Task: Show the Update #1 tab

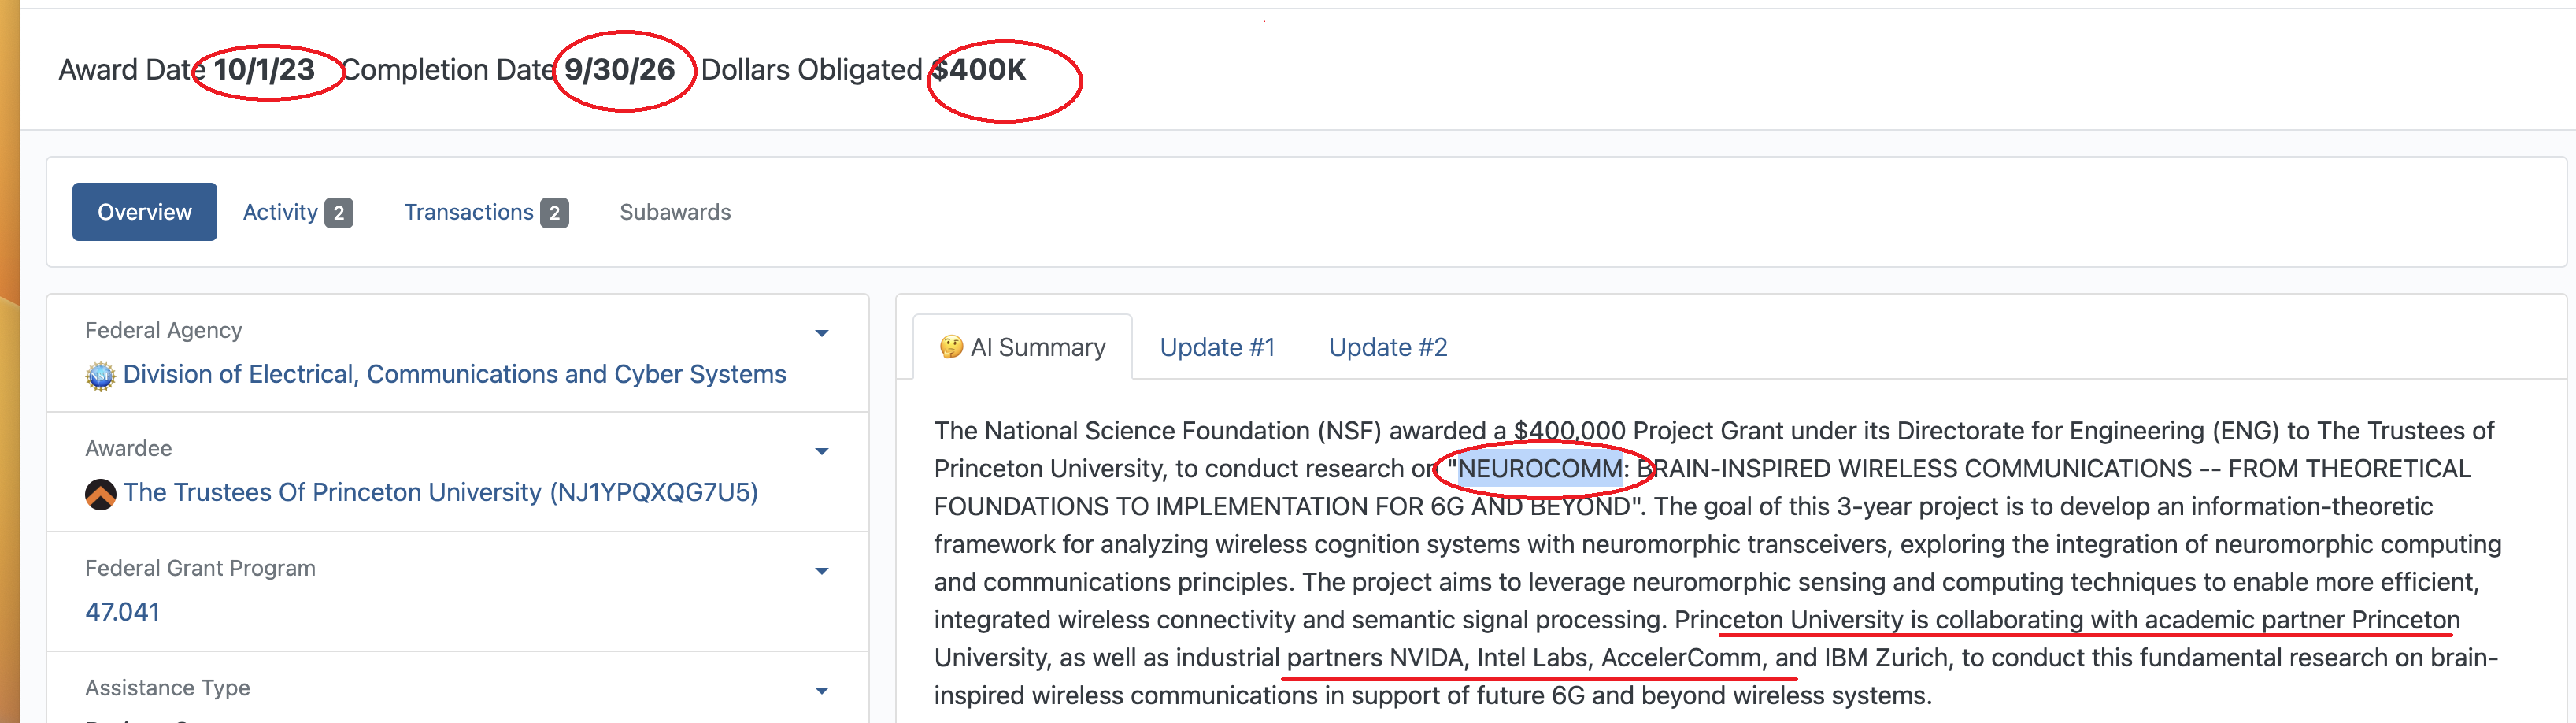Action: point(1217,347)
